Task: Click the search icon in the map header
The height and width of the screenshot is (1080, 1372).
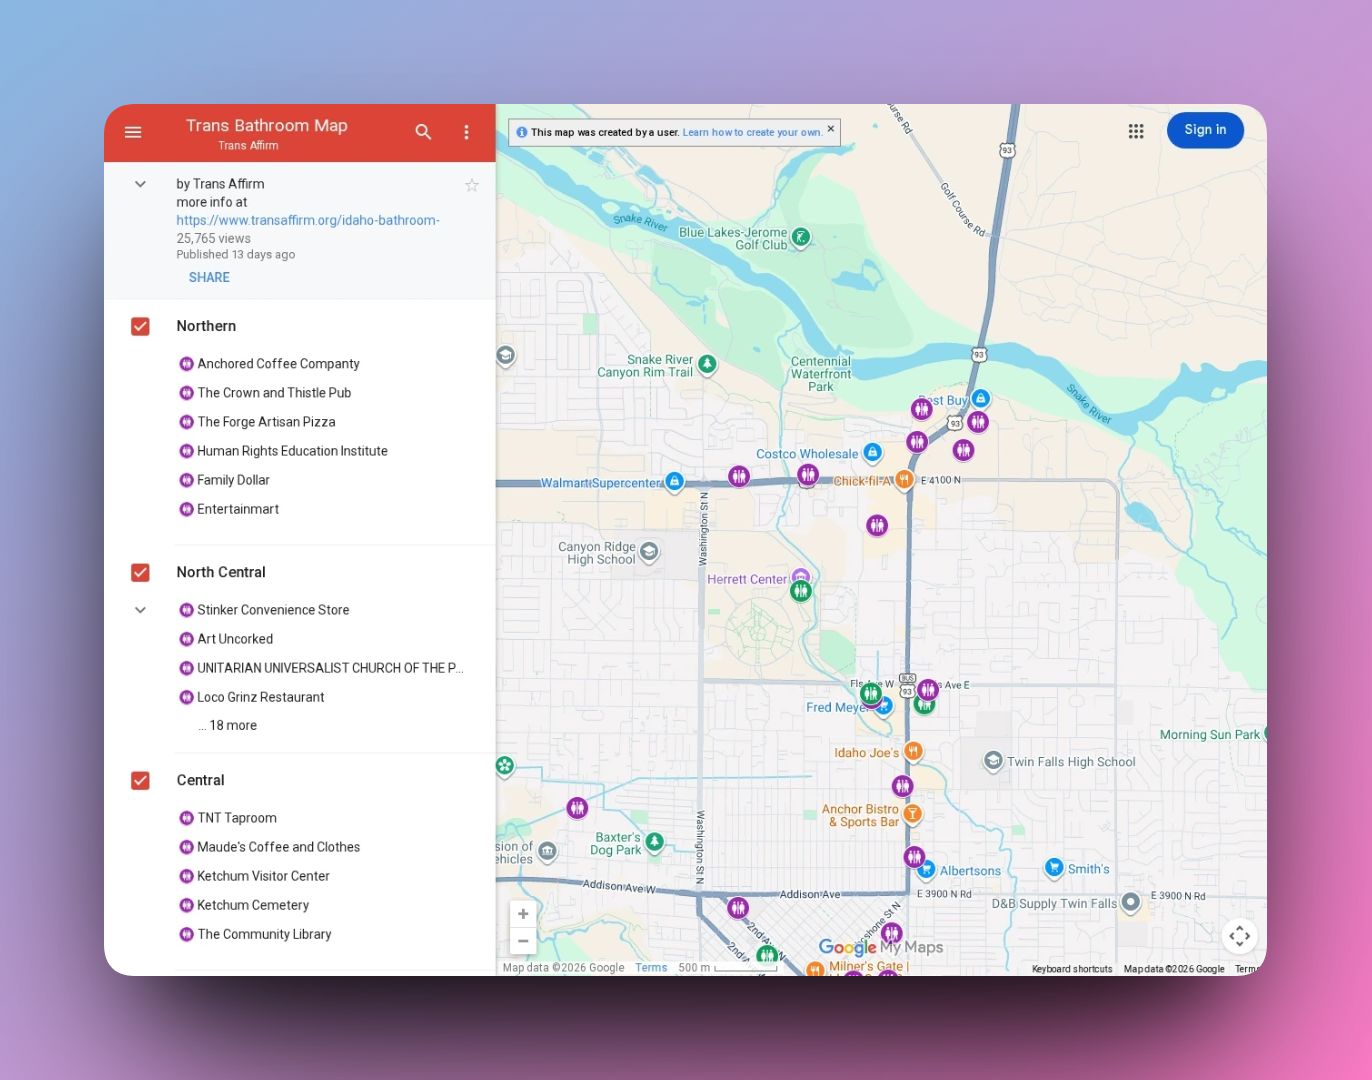Action: (423, 132)
